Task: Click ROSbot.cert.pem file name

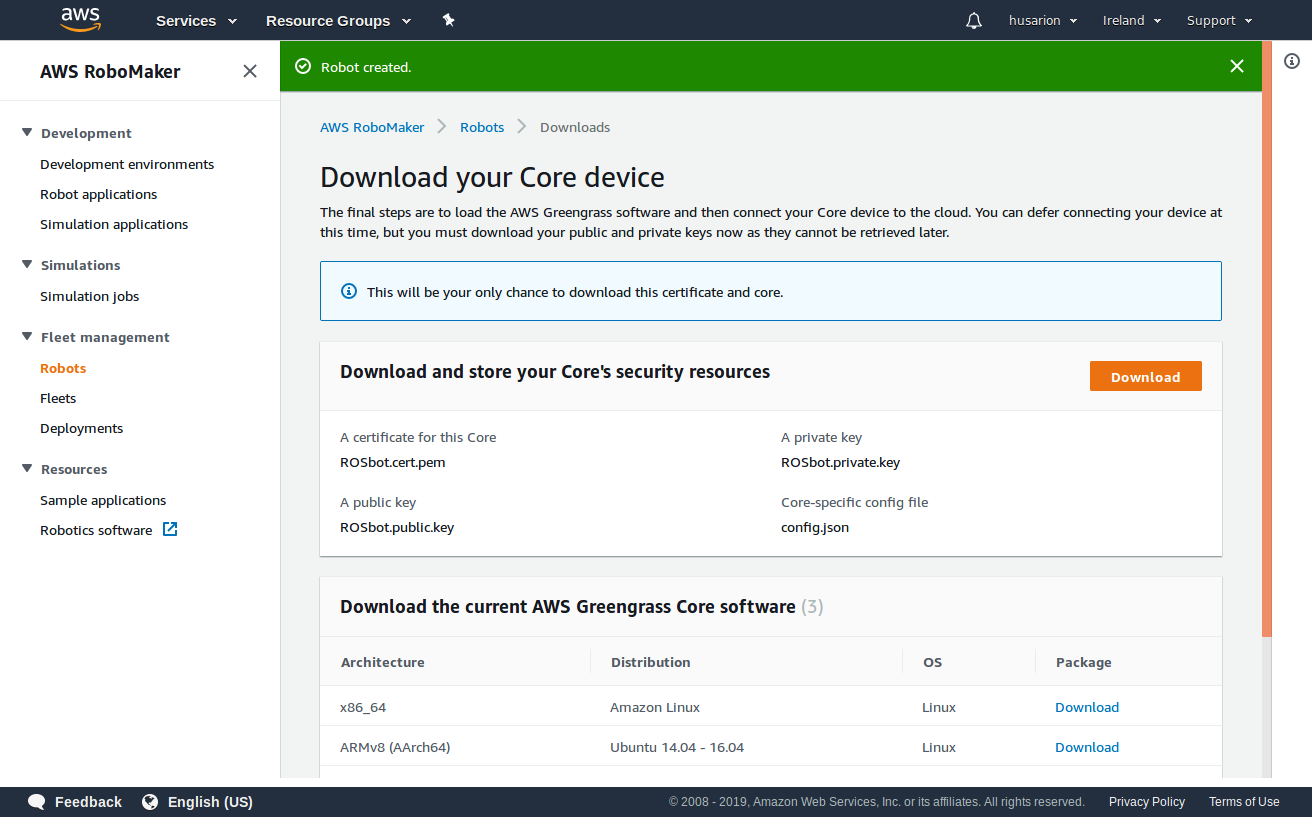Action: click(393, 462)
